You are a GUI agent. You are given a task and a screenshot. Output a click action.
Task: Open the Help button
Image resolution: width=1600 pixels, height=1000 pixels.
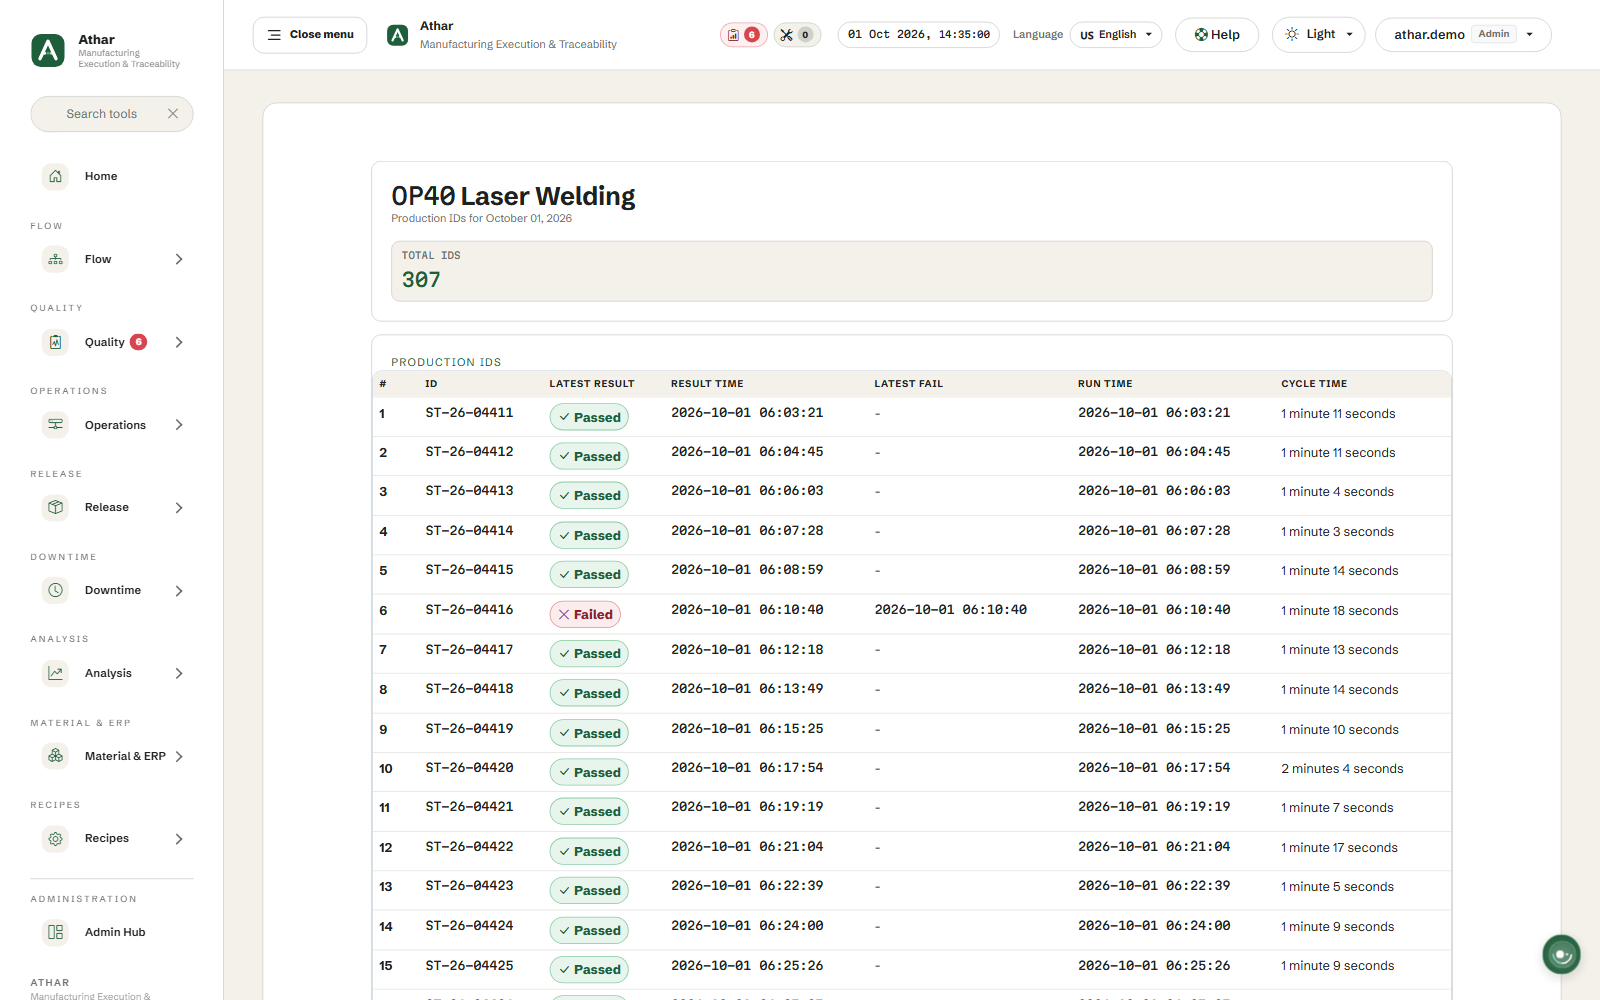coord(1217,35)
